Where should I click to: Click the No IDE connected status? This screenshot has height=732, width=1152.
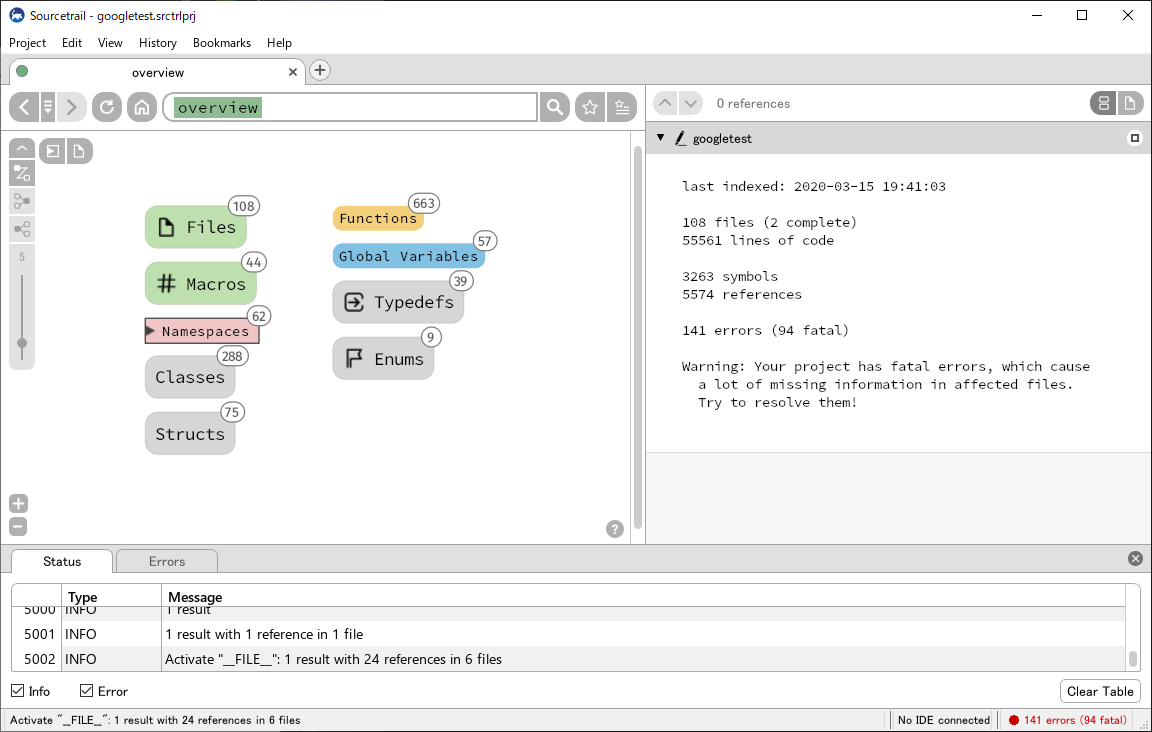click(x=944, y=720)
